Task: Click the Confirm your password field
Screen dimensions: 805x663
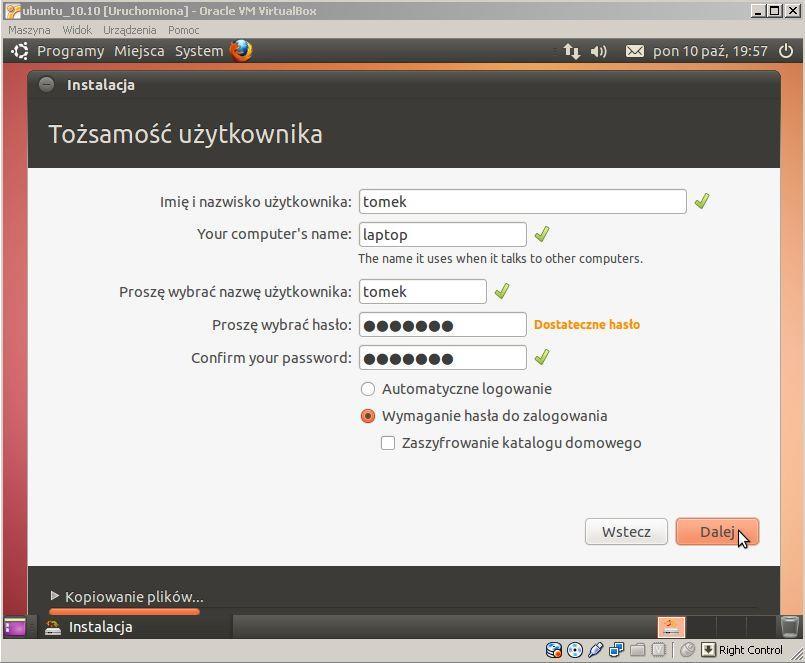Action: click(x=443, y=357)
